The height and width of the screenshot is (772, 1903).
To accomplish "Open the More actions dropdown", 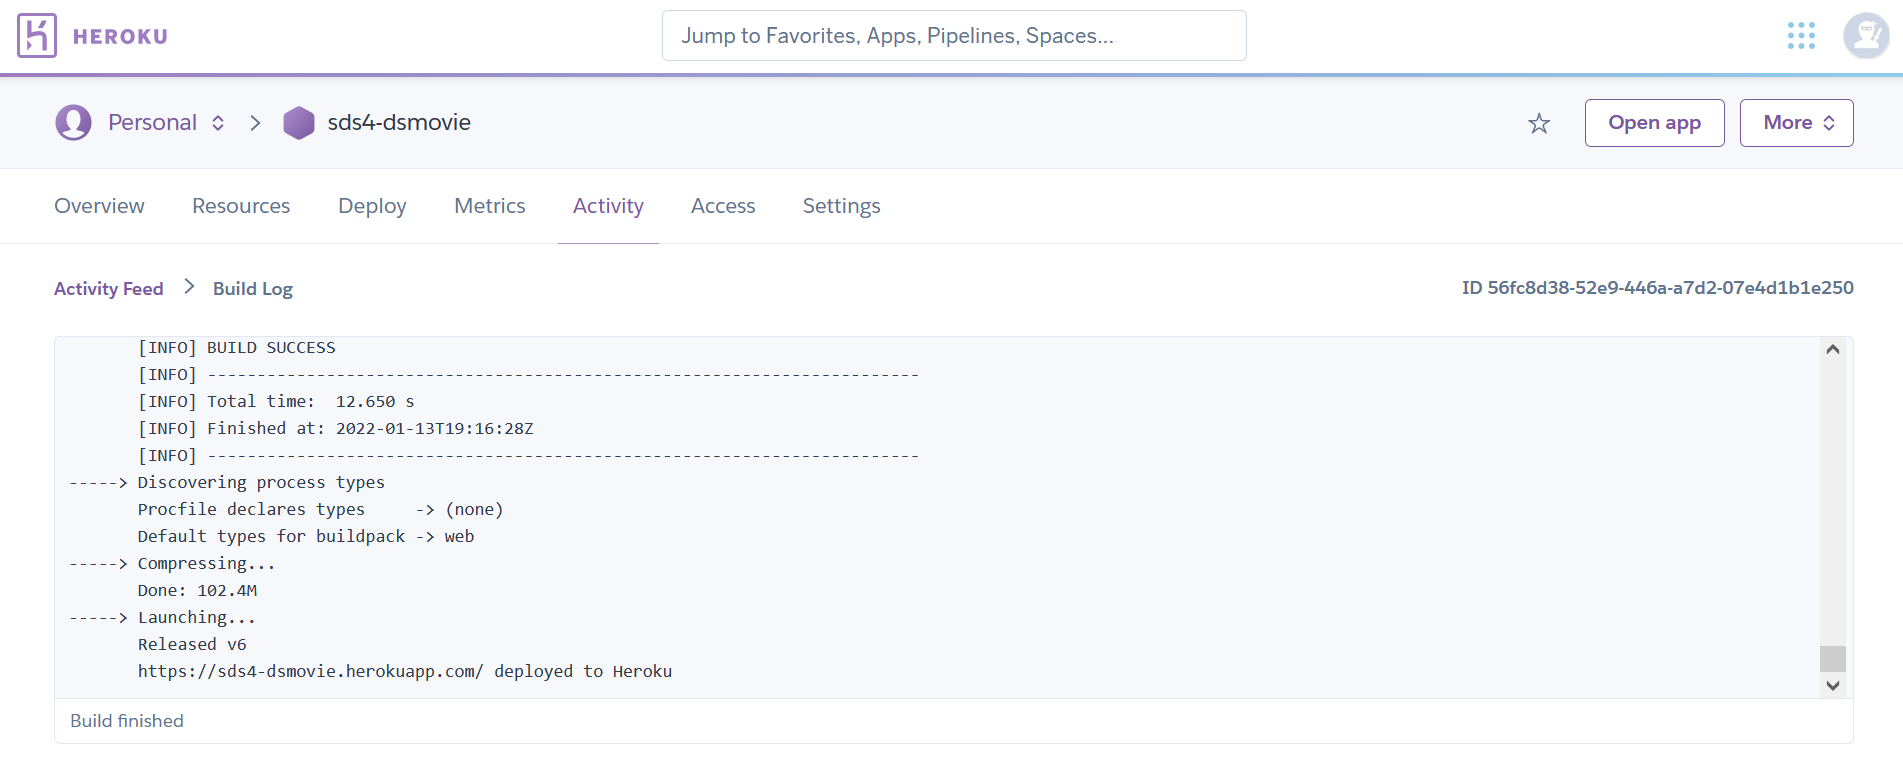I will [x=1796, y=123].
